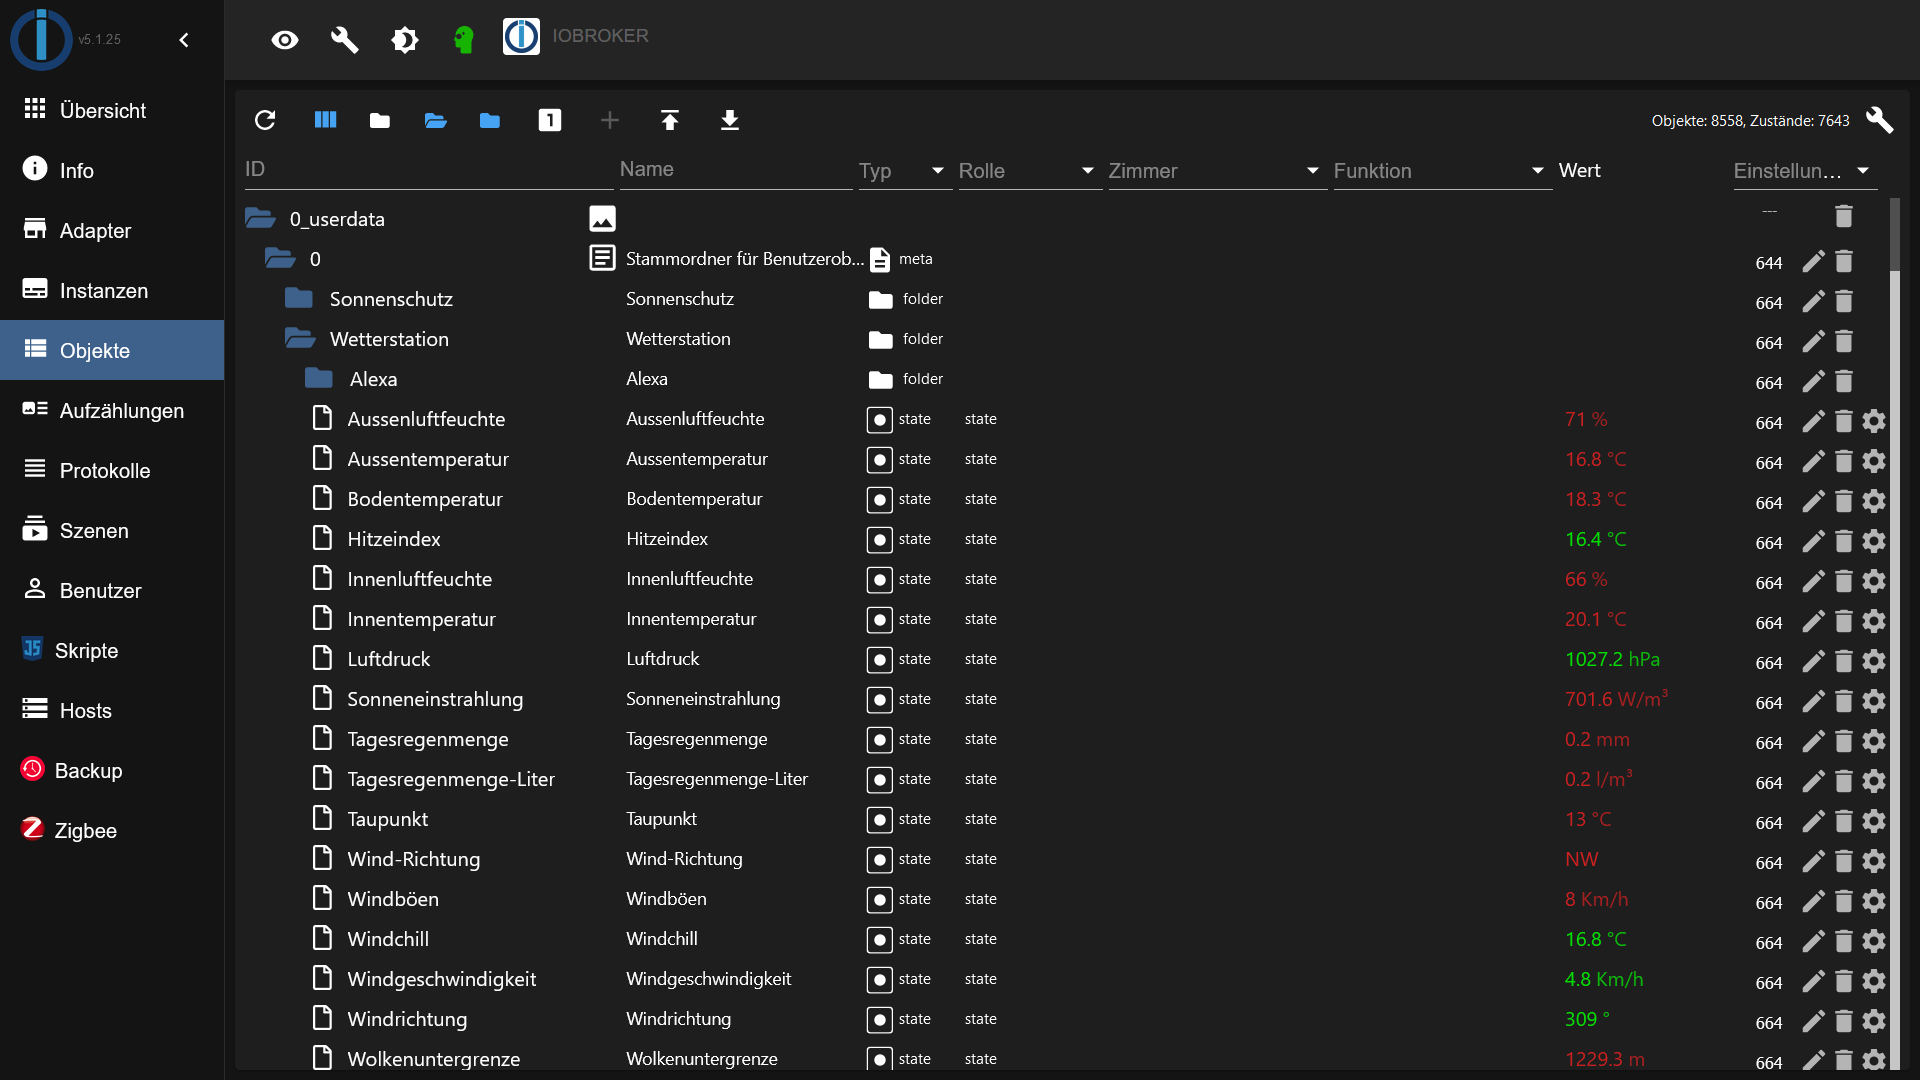
Task: Open custom settings gear for Hitzeindex
Action: [1874, 541]
